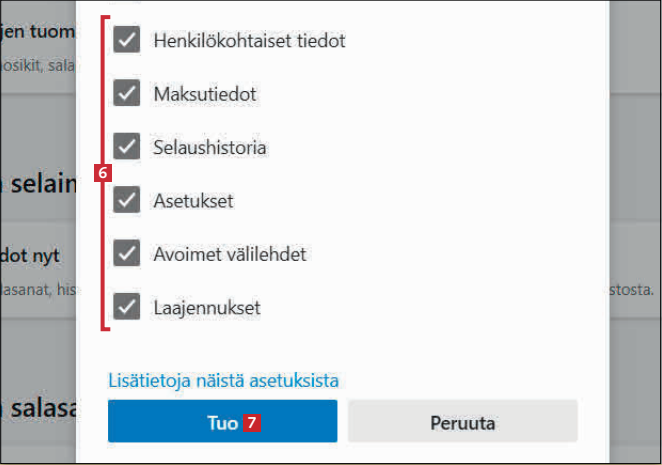Click the Asetukset label text
Screen dimensions: 662x465
194,201
